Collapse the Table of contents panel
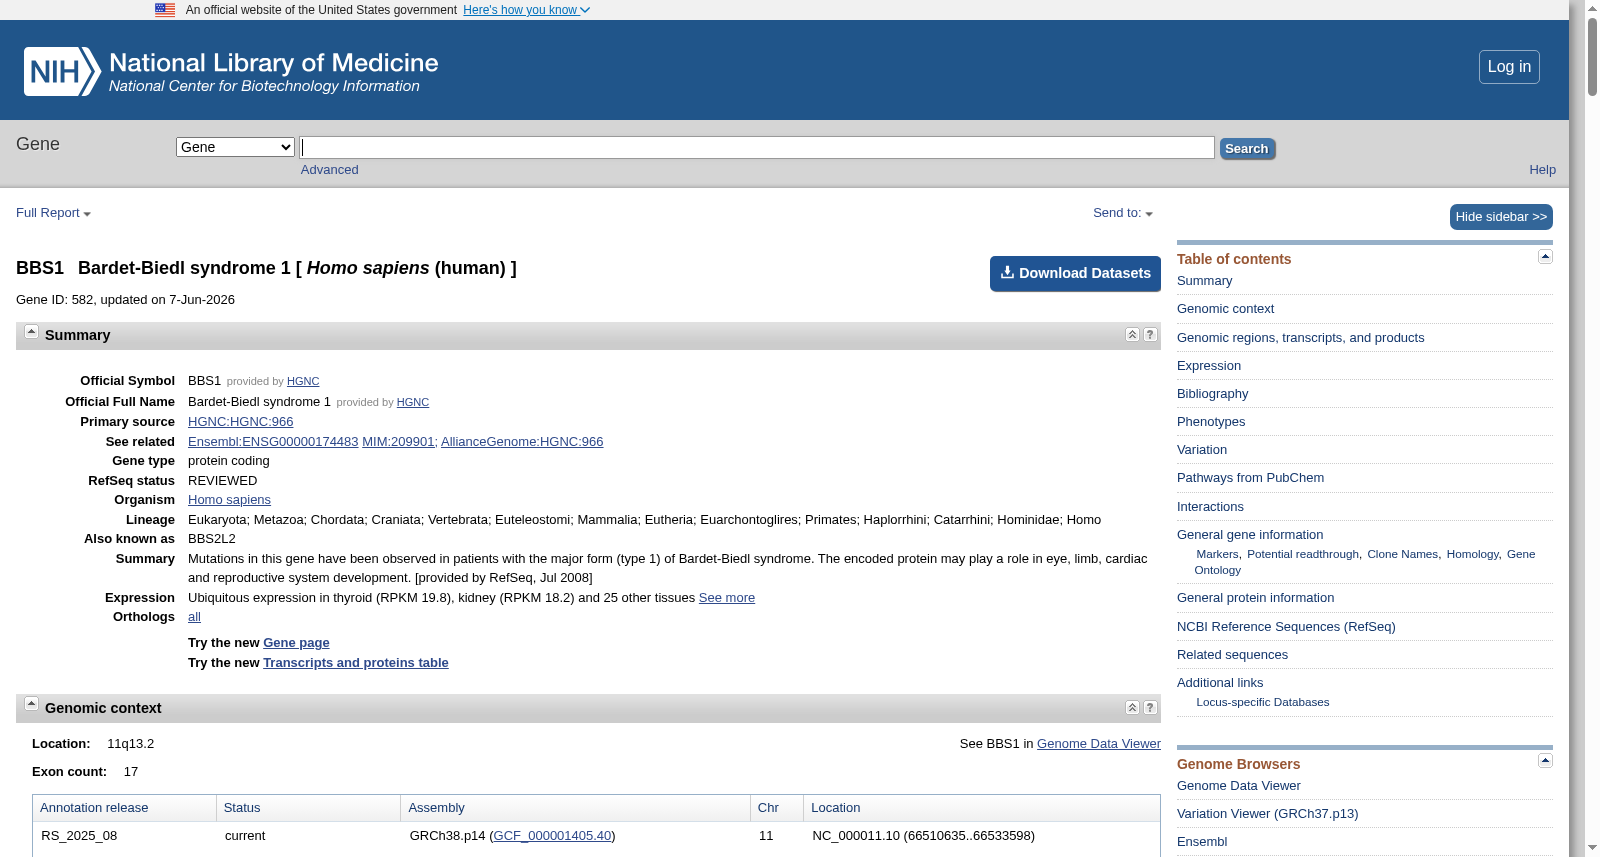1600x857 pixels. coord(1545,257)
